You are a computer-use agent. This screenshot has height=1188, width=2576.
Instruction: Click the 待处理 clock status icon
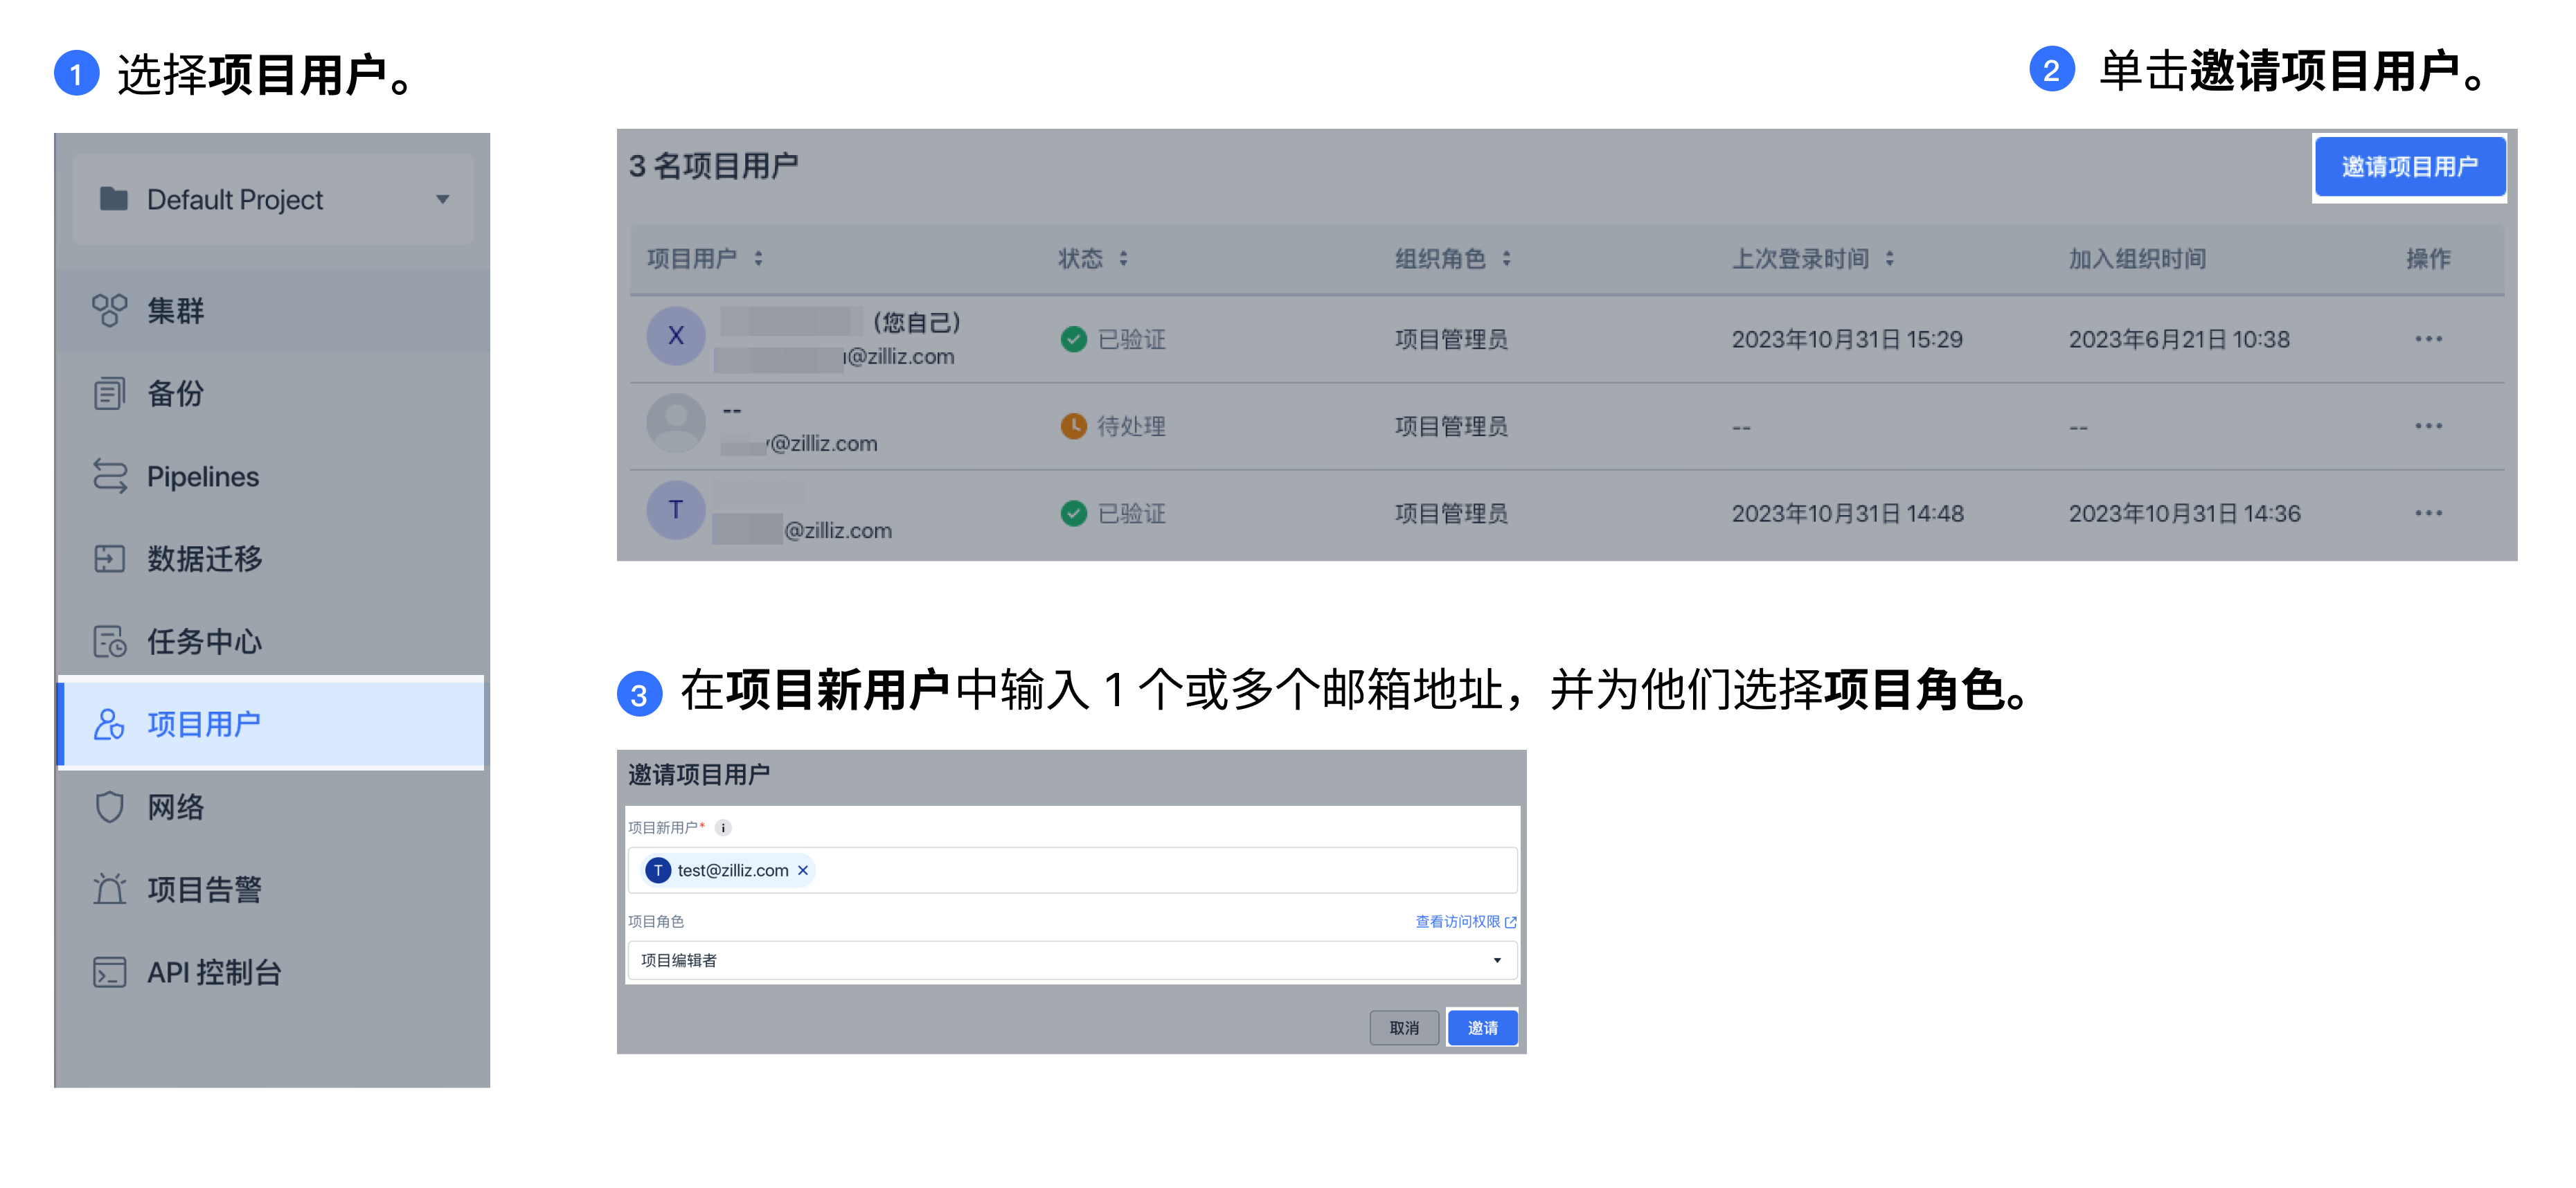pos(1073,427)
